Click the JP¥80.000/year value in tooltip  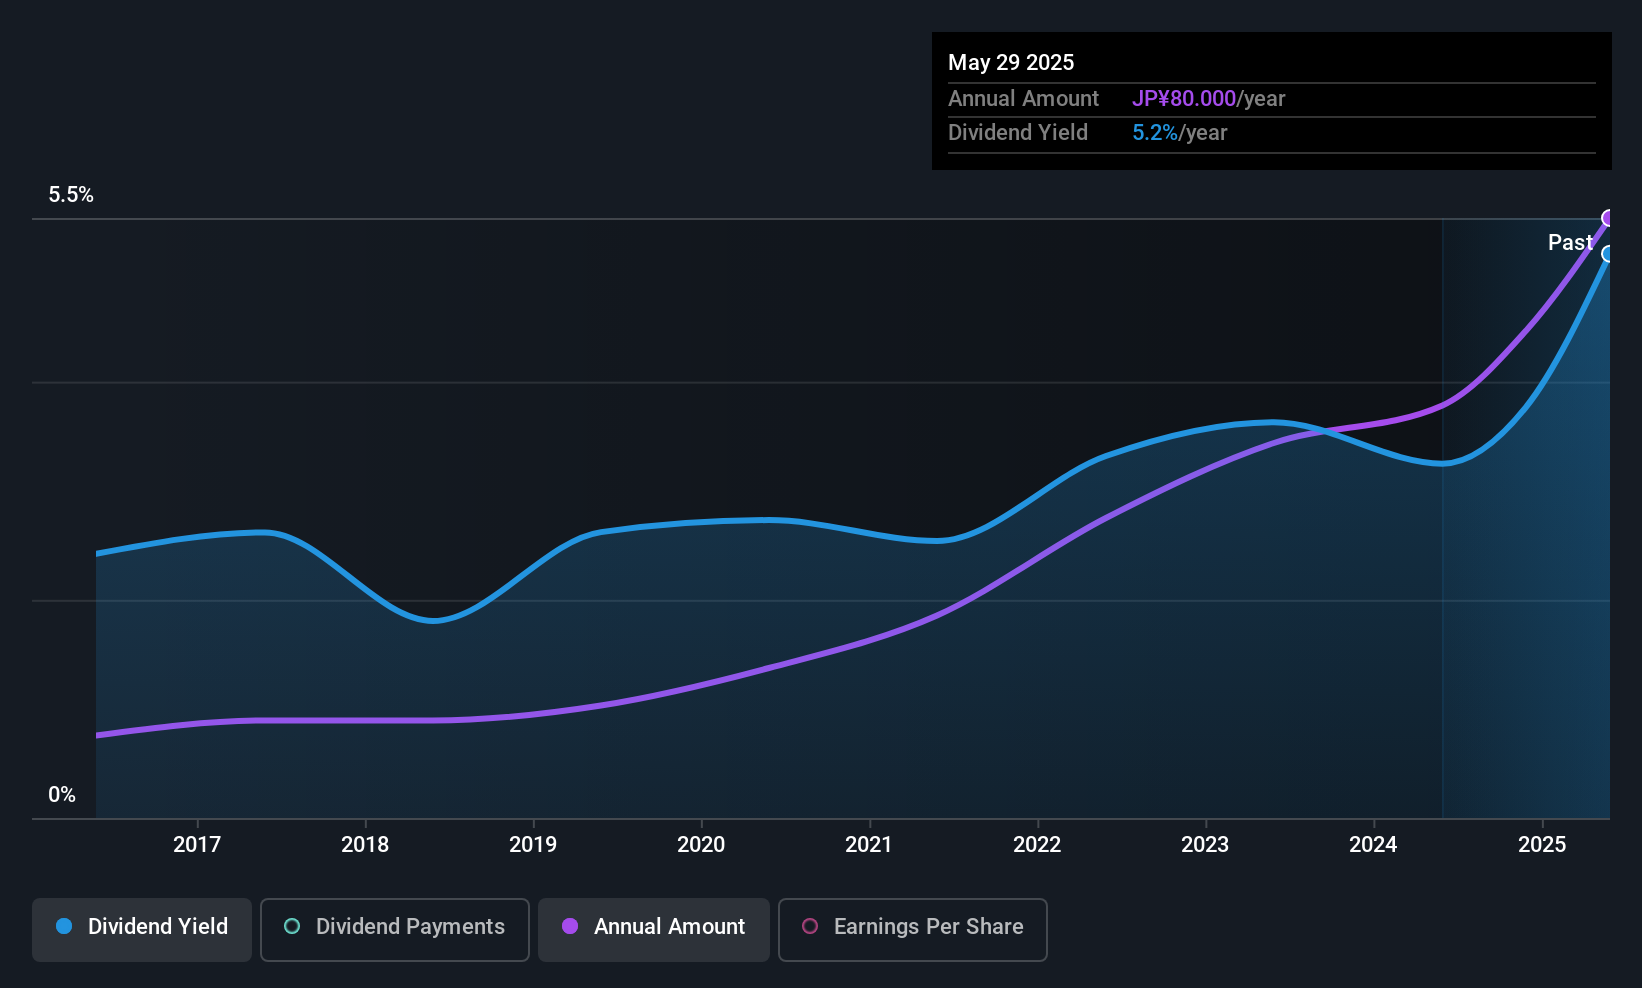click(x=1208, y=99)
